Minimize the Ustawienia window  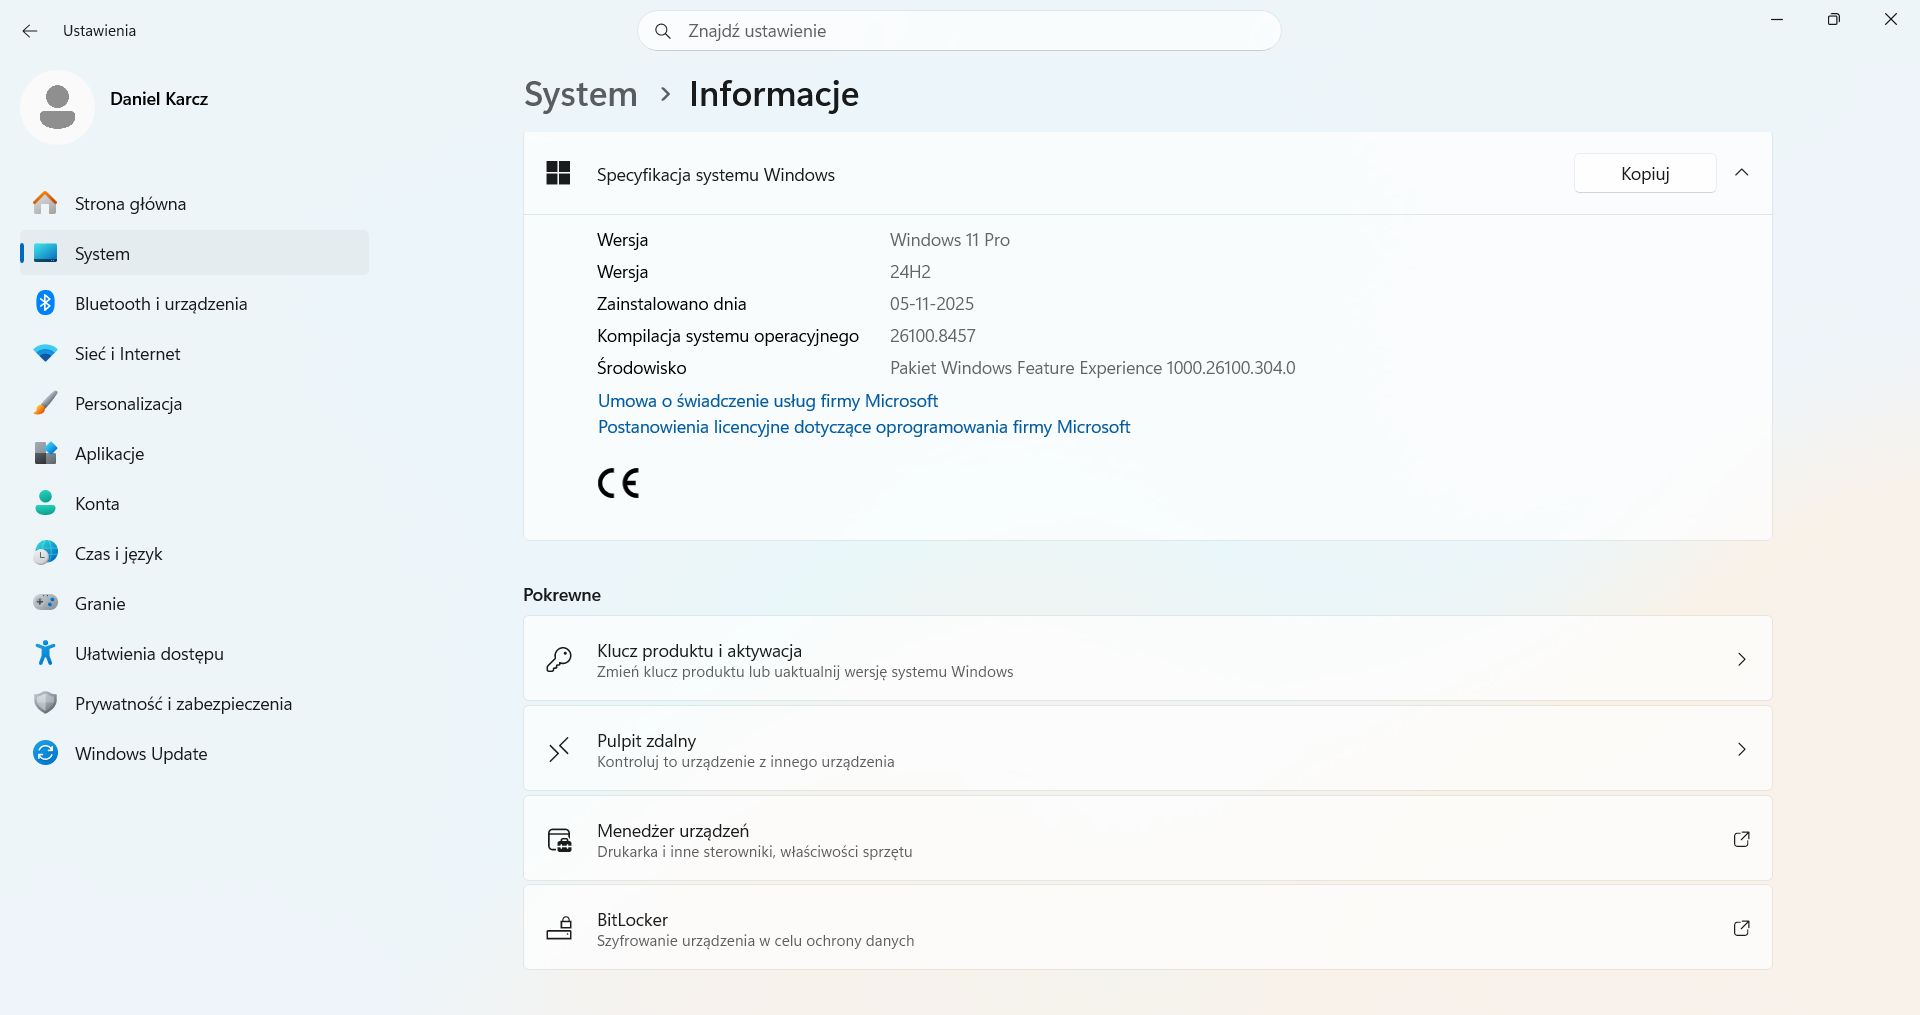click(1777, 19)
